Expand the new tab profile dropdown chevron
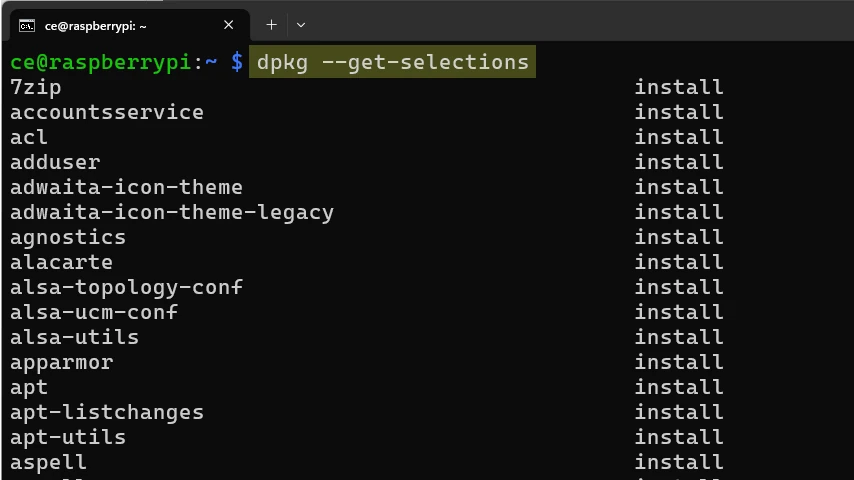The height and width of the screenshot is (480, 854). coord(301,25)
